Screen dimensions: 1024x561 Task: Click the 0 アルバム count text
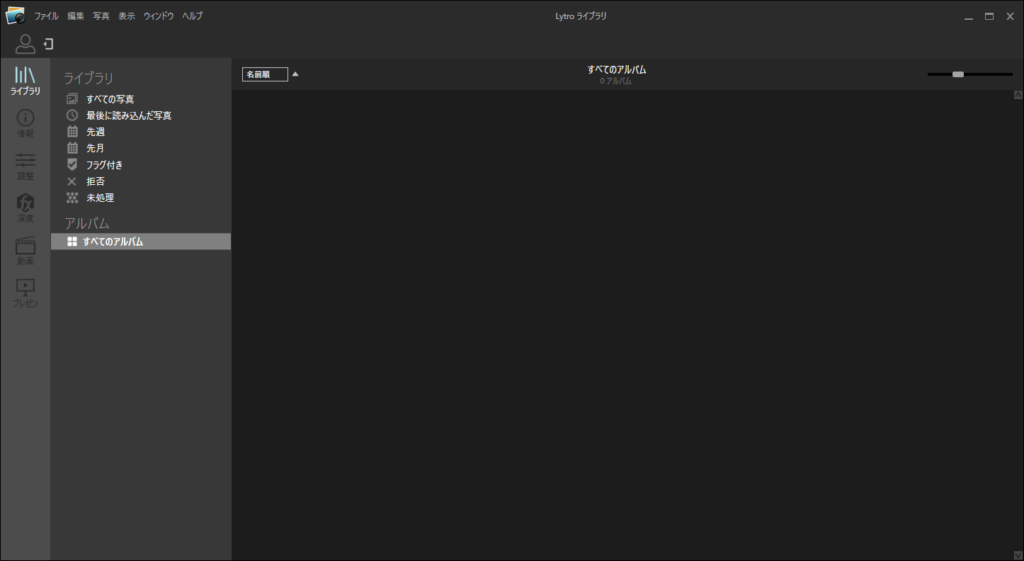tap(616, 81)
